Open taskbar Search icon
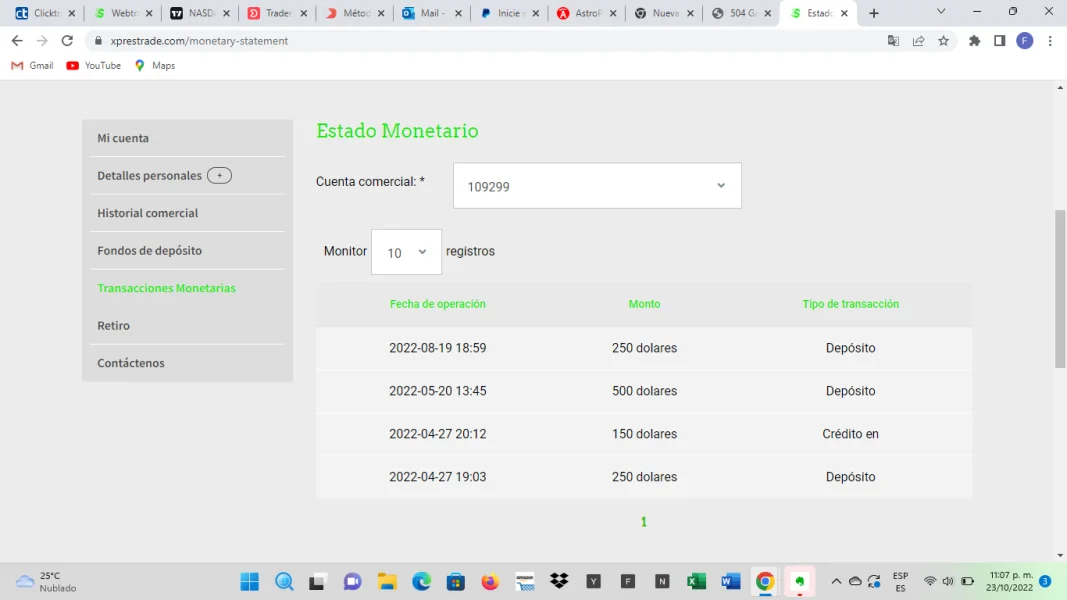The width and height of the screenshot is (1067, 600). (284, 582)
